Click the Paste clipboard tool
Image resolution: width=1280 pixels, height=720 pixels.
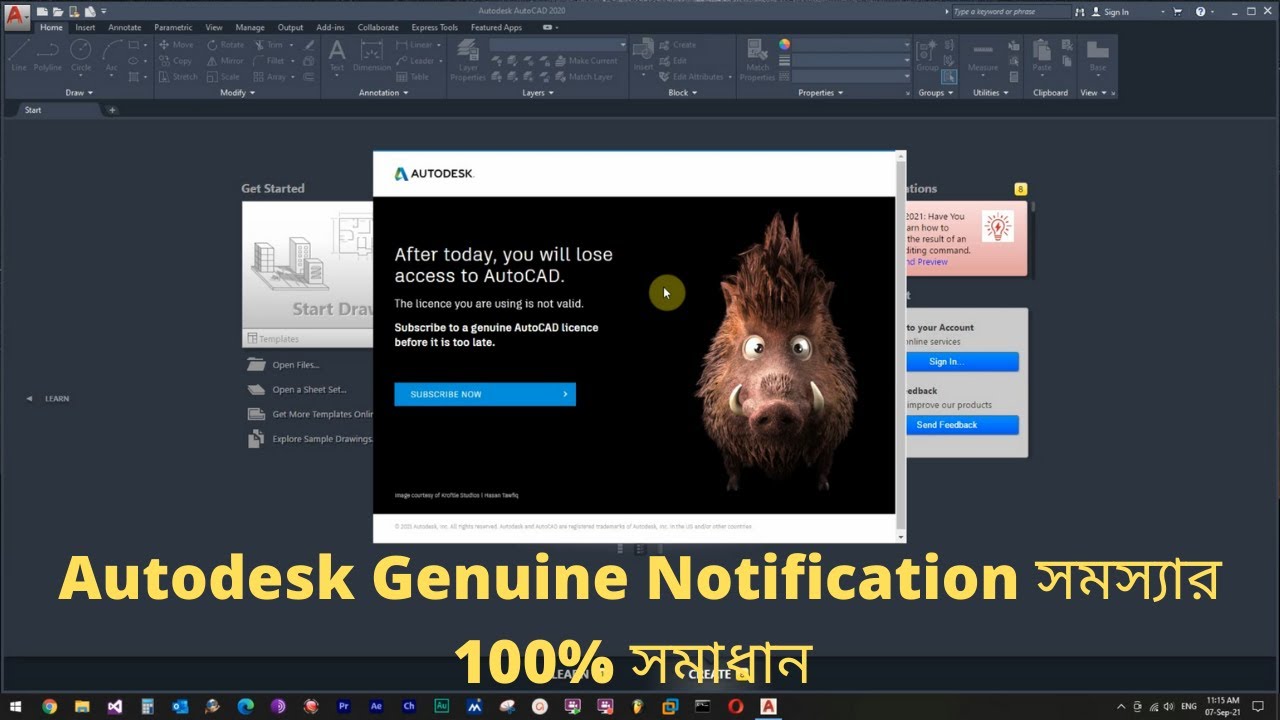click(1042, 56)
